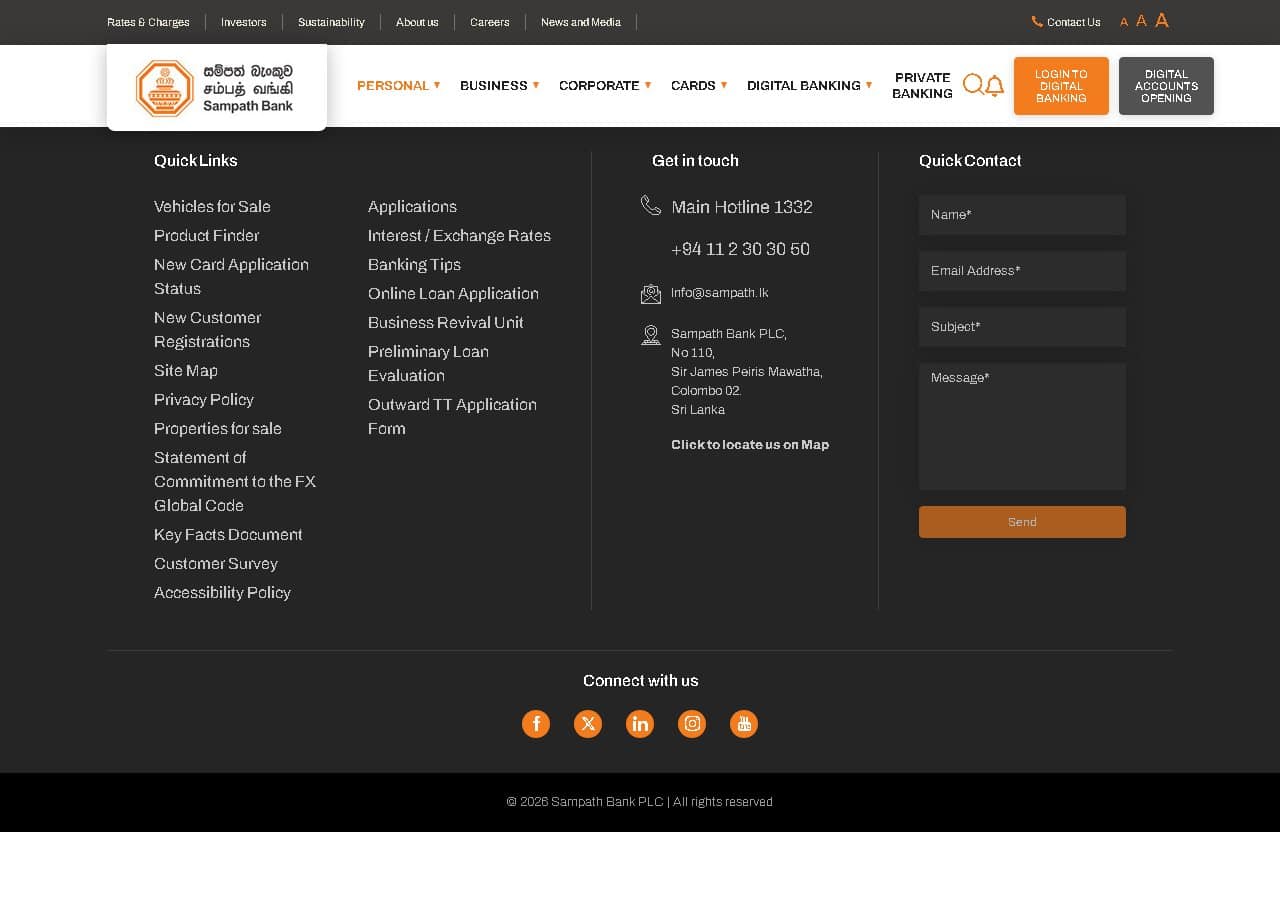Click the map pin icon beside the address
This screenshot has height=900, width=1280.
(x=651, y=335)
